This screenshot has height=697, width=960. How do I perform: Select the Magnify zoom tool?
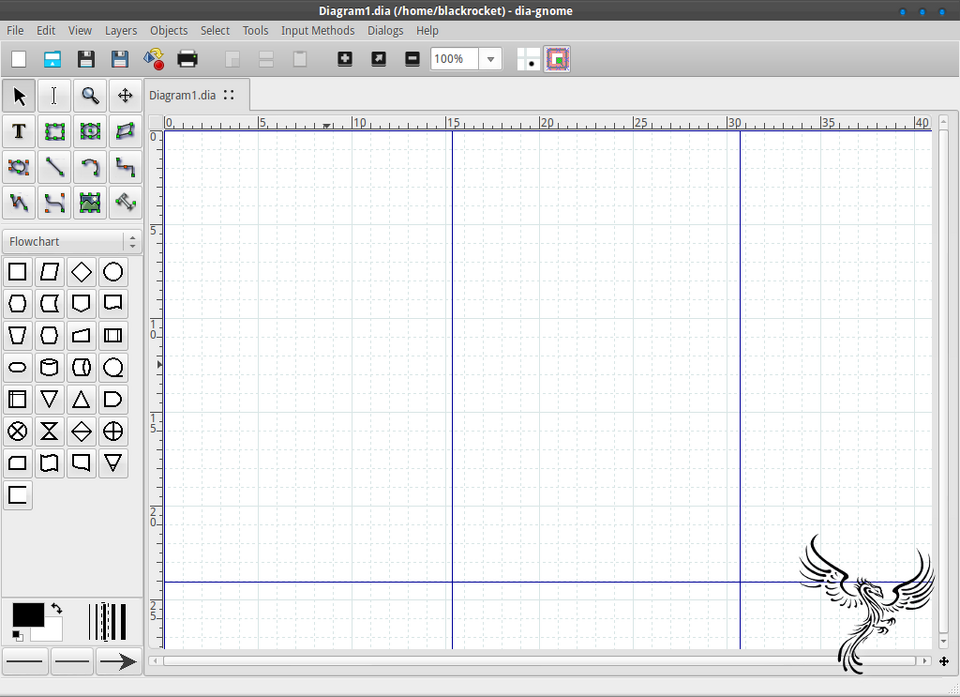point(90,95)
